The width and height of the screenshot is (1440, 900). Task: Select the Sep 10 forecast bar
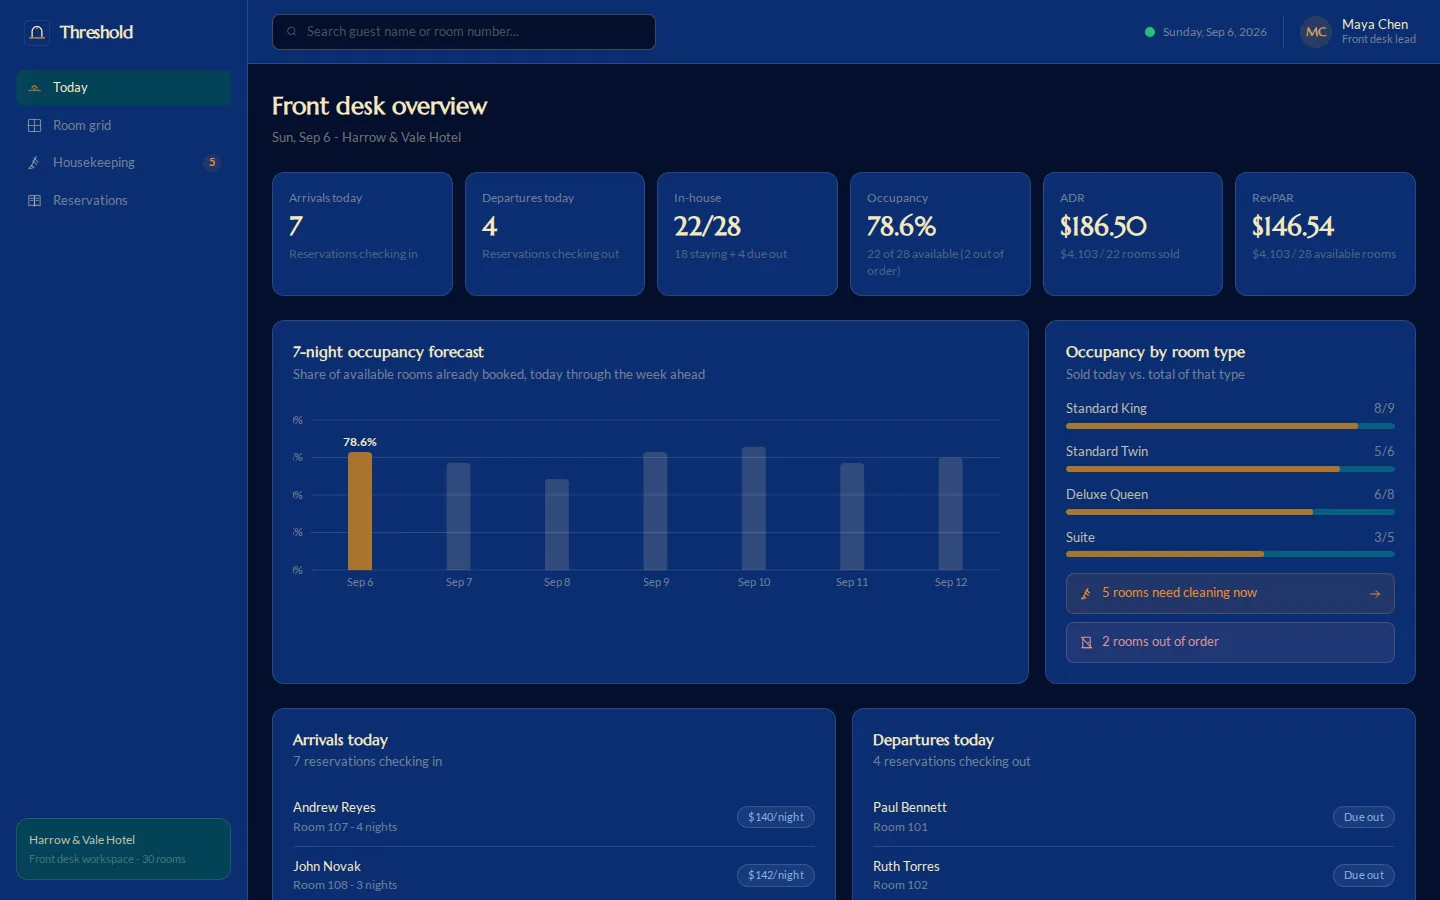pyautogui.click(x=754, y=509)
